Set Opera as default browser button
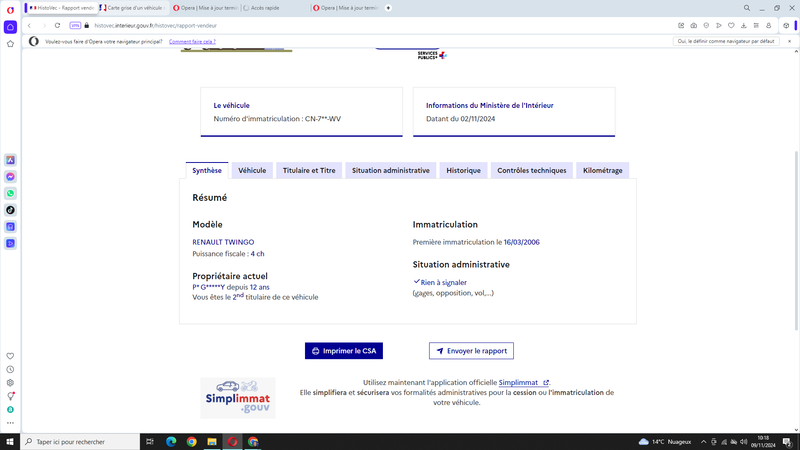The width and height of the screenshot is (800, 450). point(726,41)
